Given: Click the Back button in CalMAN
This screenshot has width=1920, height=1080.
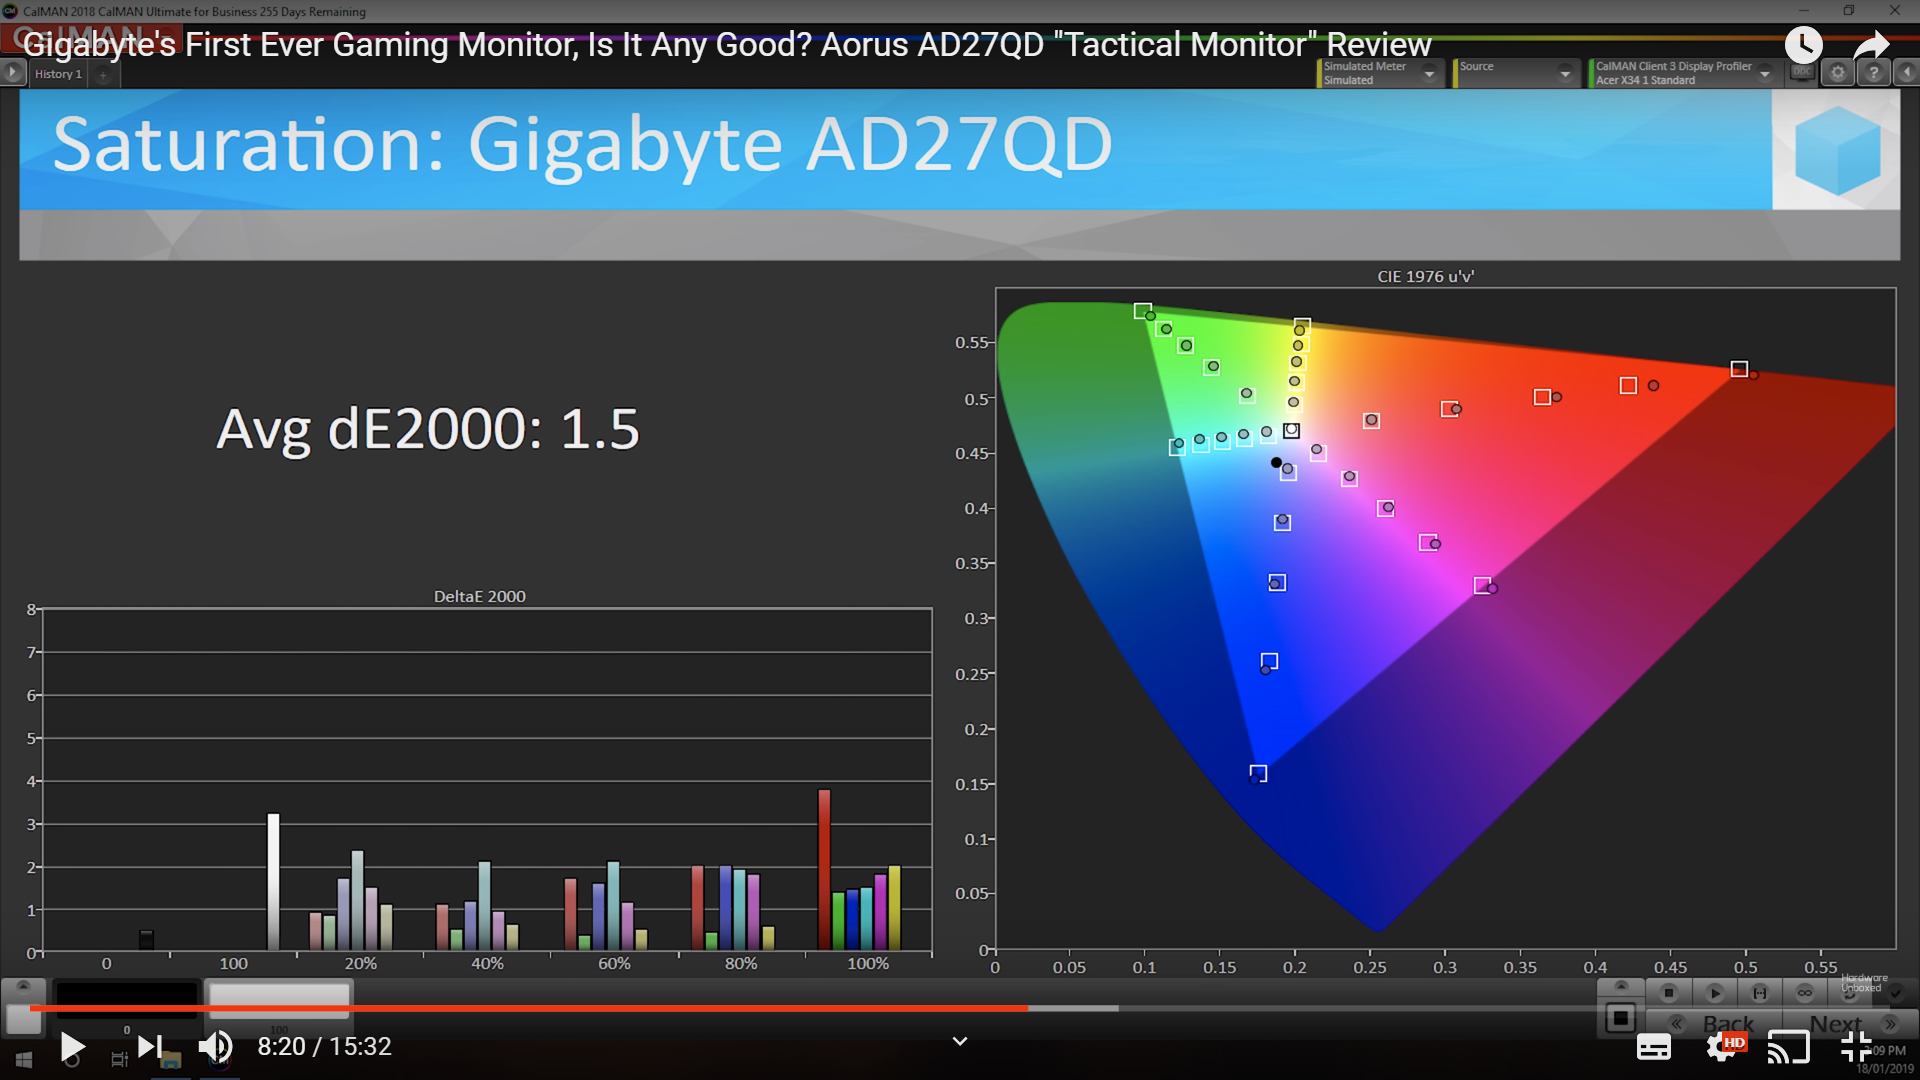Looking at the screenshot, I should tap(1715, 1024).
